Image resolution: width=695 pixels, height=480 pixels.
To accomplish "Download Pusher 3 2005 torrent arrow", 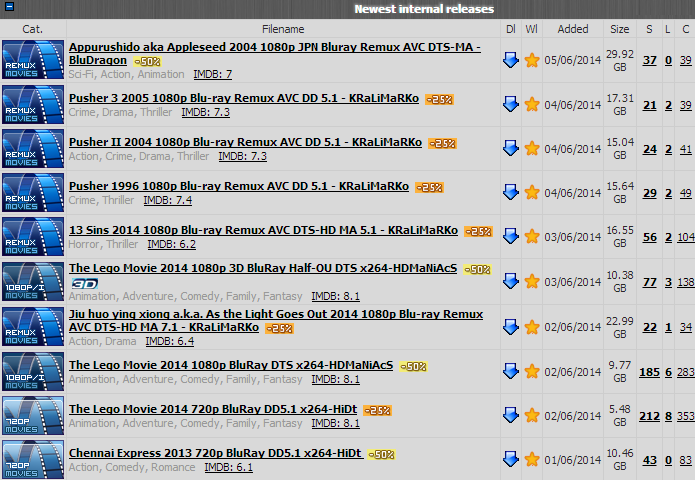I will pos(511,104).
